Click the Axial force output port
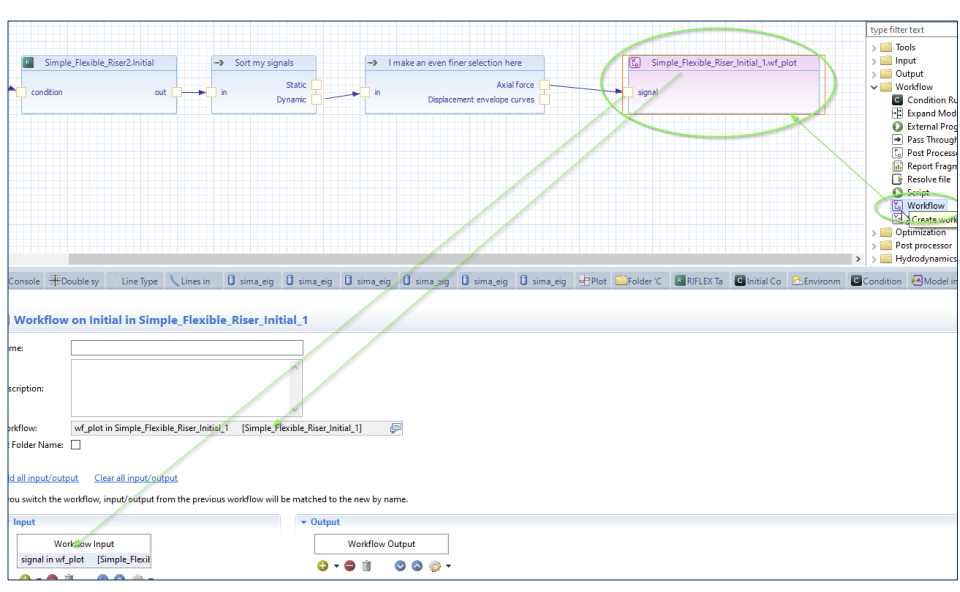The width and height of the screenshot is (960, 592). pyautogui.click(x=543, y=85)
